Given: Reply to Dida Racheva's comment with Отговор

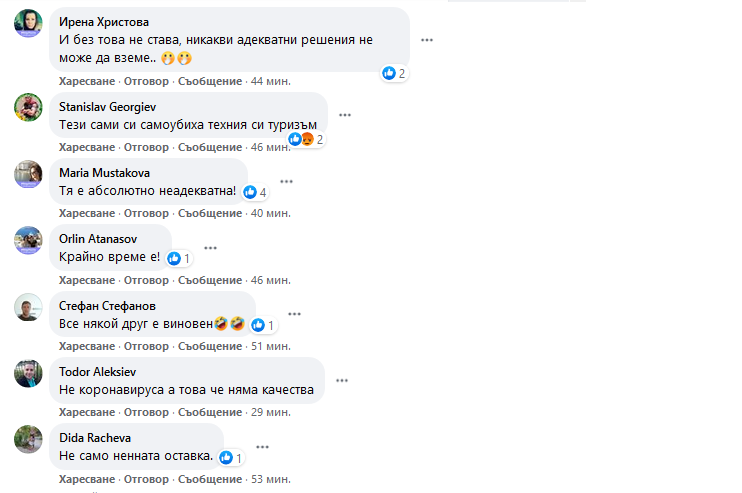Looking at the screenshot, I should pos(146,479).
